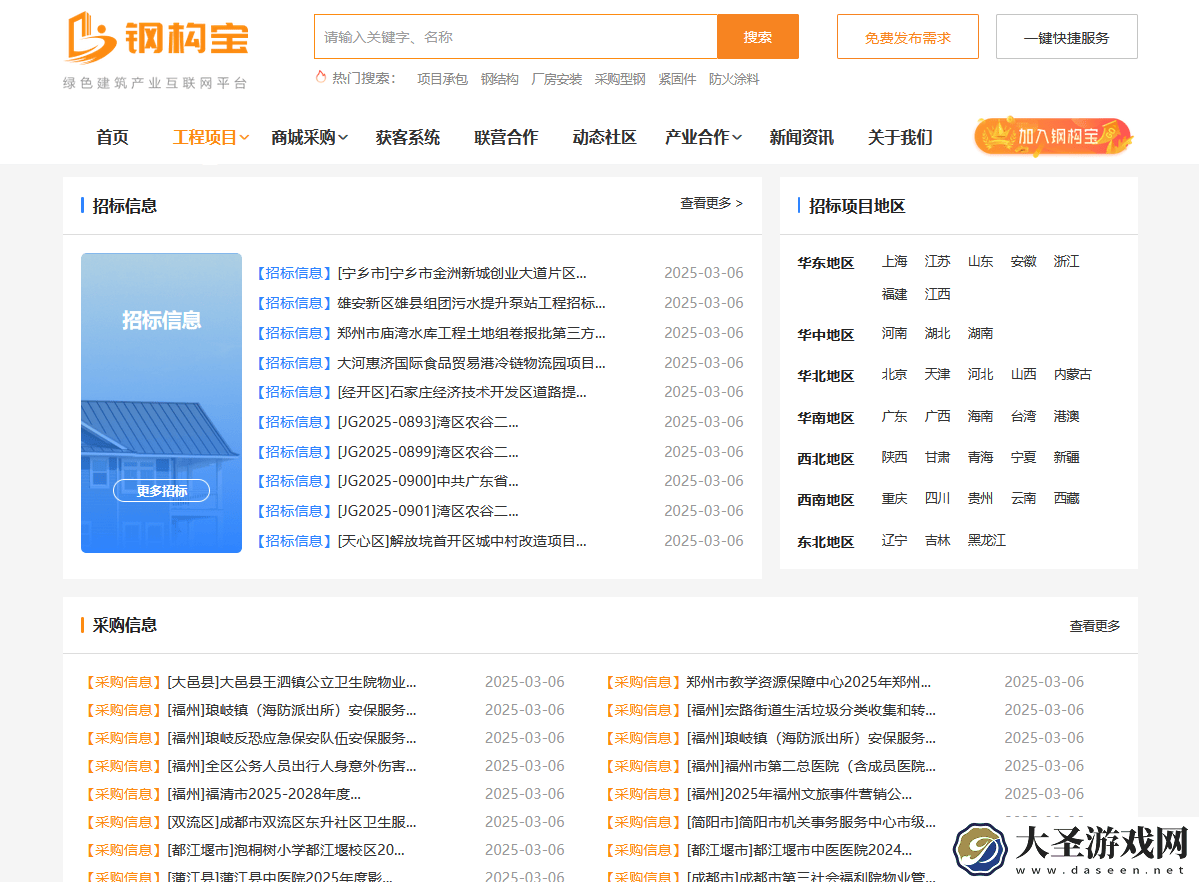The width and height of the screenshot is (1199, 882).
Task: Open procurement 郑州市教学资源保障中心2025年
Action: point(808,682)
